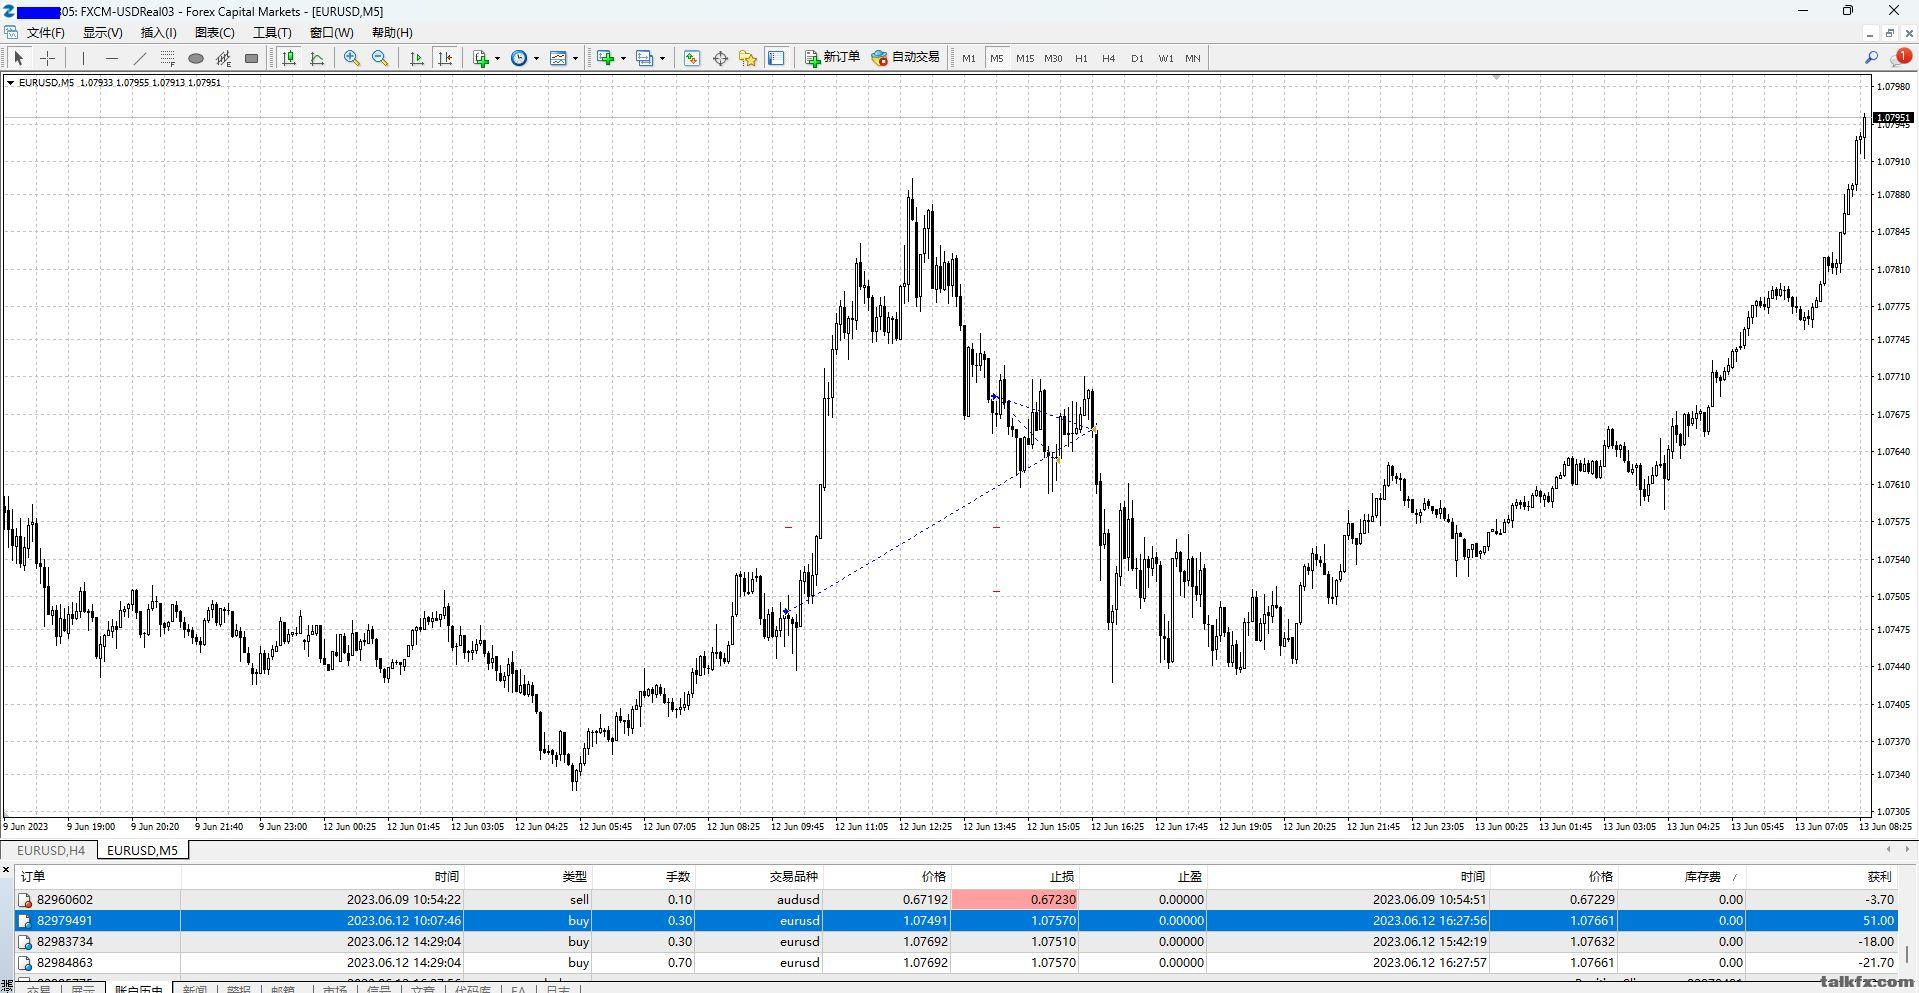Select the arrow cursor tool

18,58
